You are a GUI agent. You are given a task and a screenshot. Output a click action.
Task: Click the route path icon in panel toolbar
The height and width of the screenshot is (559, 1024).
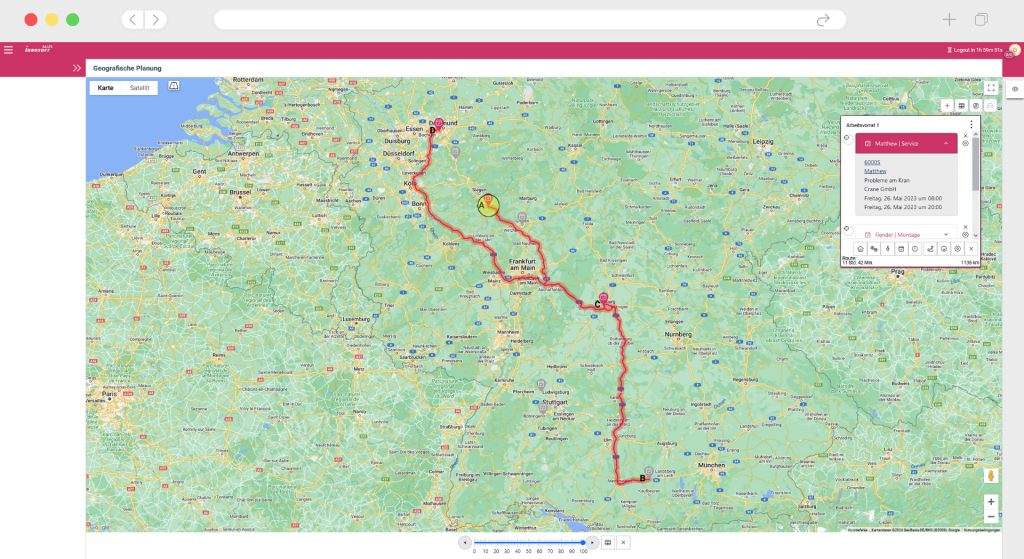[930, 249]
